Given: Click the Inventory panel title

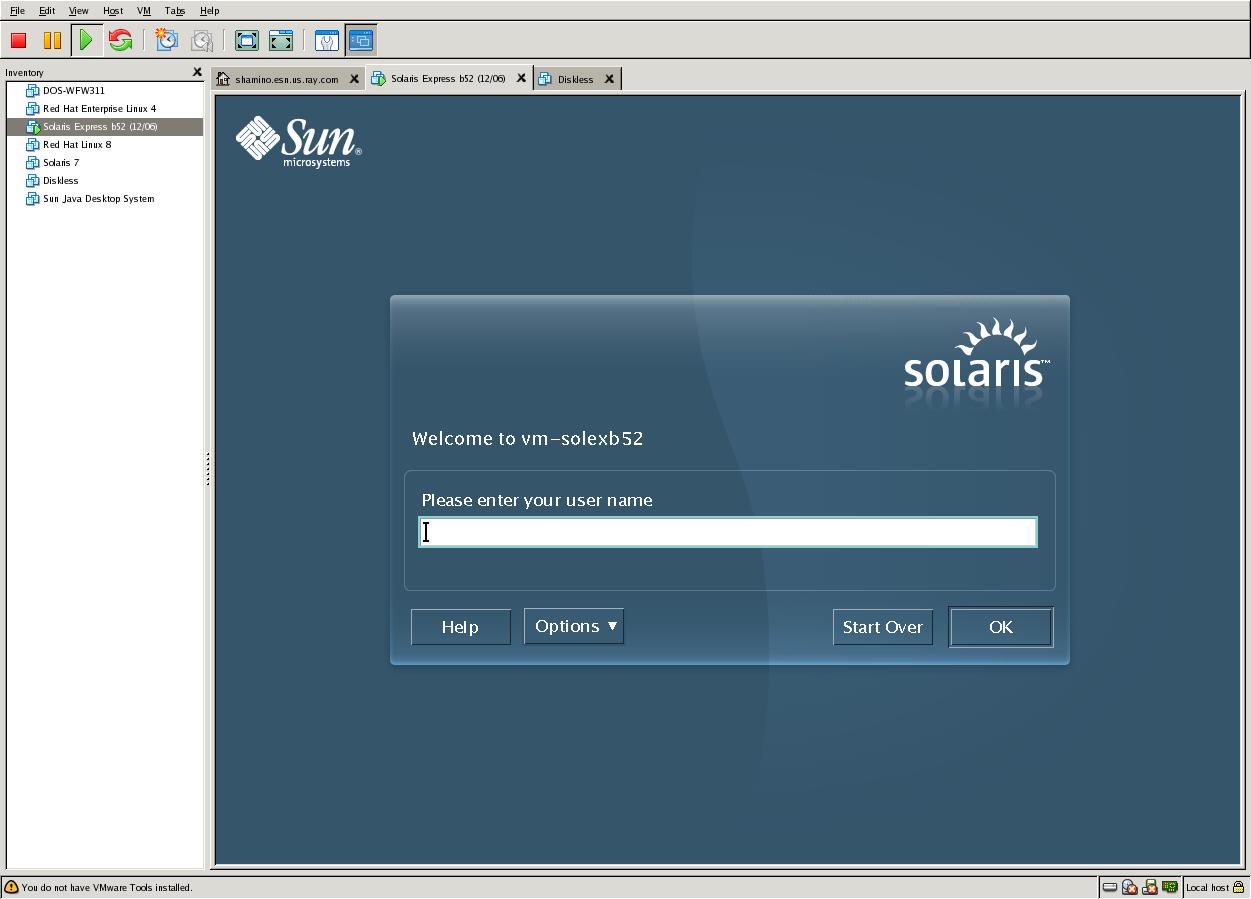Looking at the screenshot, I should pos(24,73).
